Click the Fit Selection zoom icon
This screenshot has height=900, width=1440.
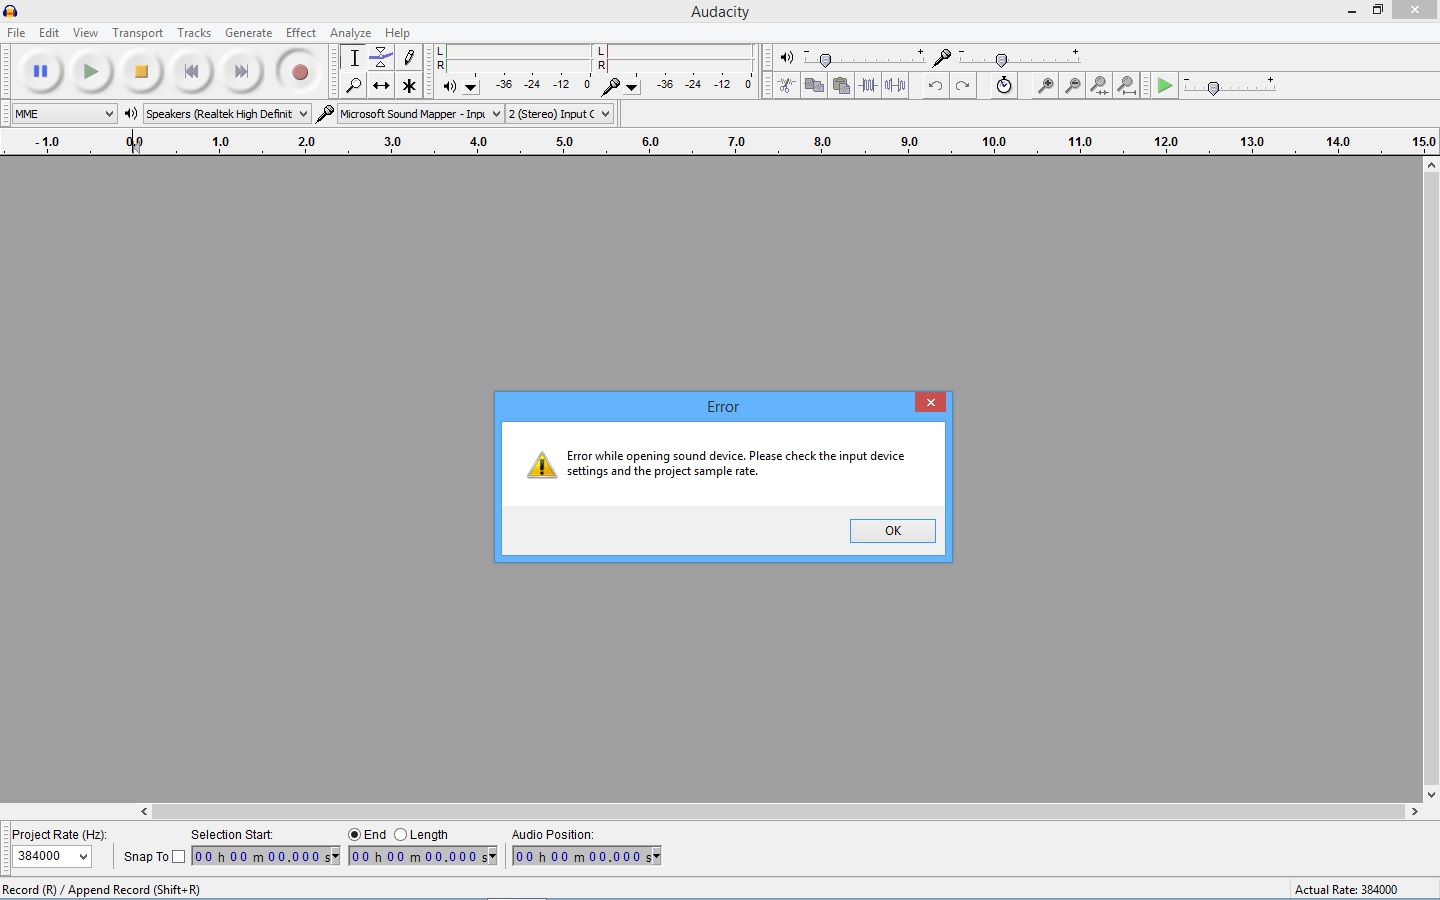[x=1100, y=86]
